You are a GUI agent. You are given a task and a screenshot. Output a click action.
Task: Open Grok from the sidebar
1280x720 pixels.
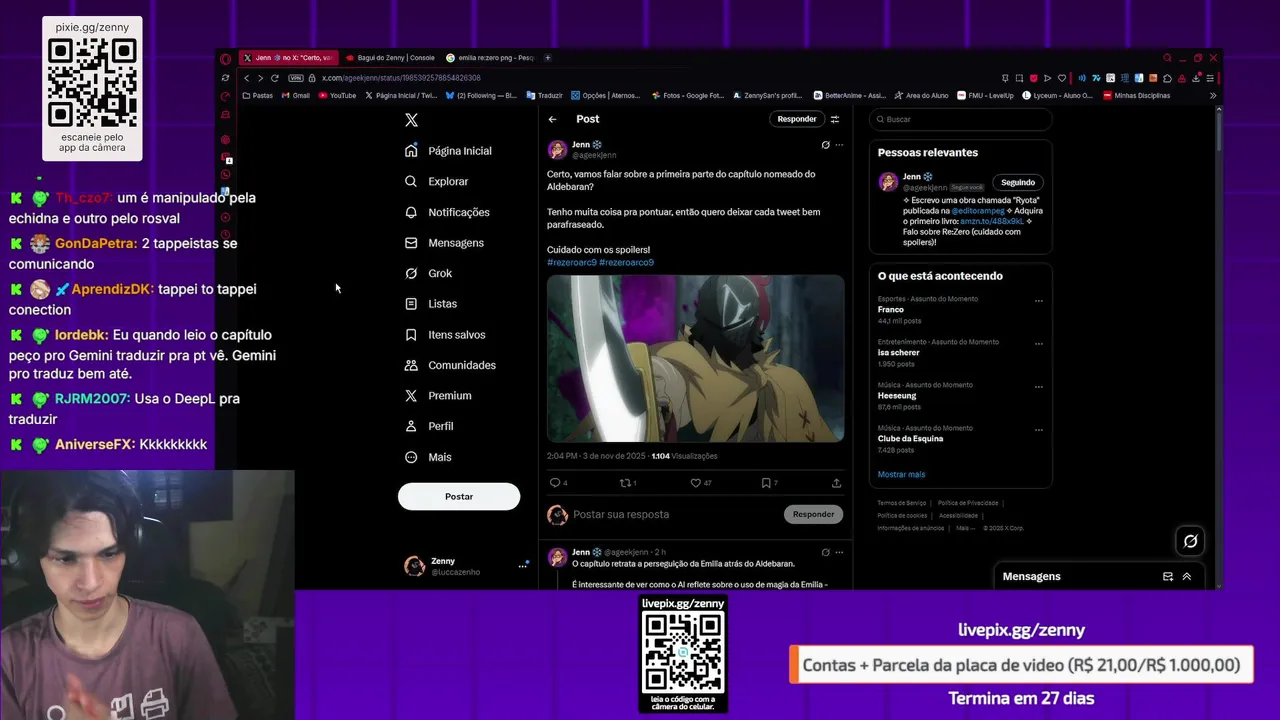click(428, 273)
